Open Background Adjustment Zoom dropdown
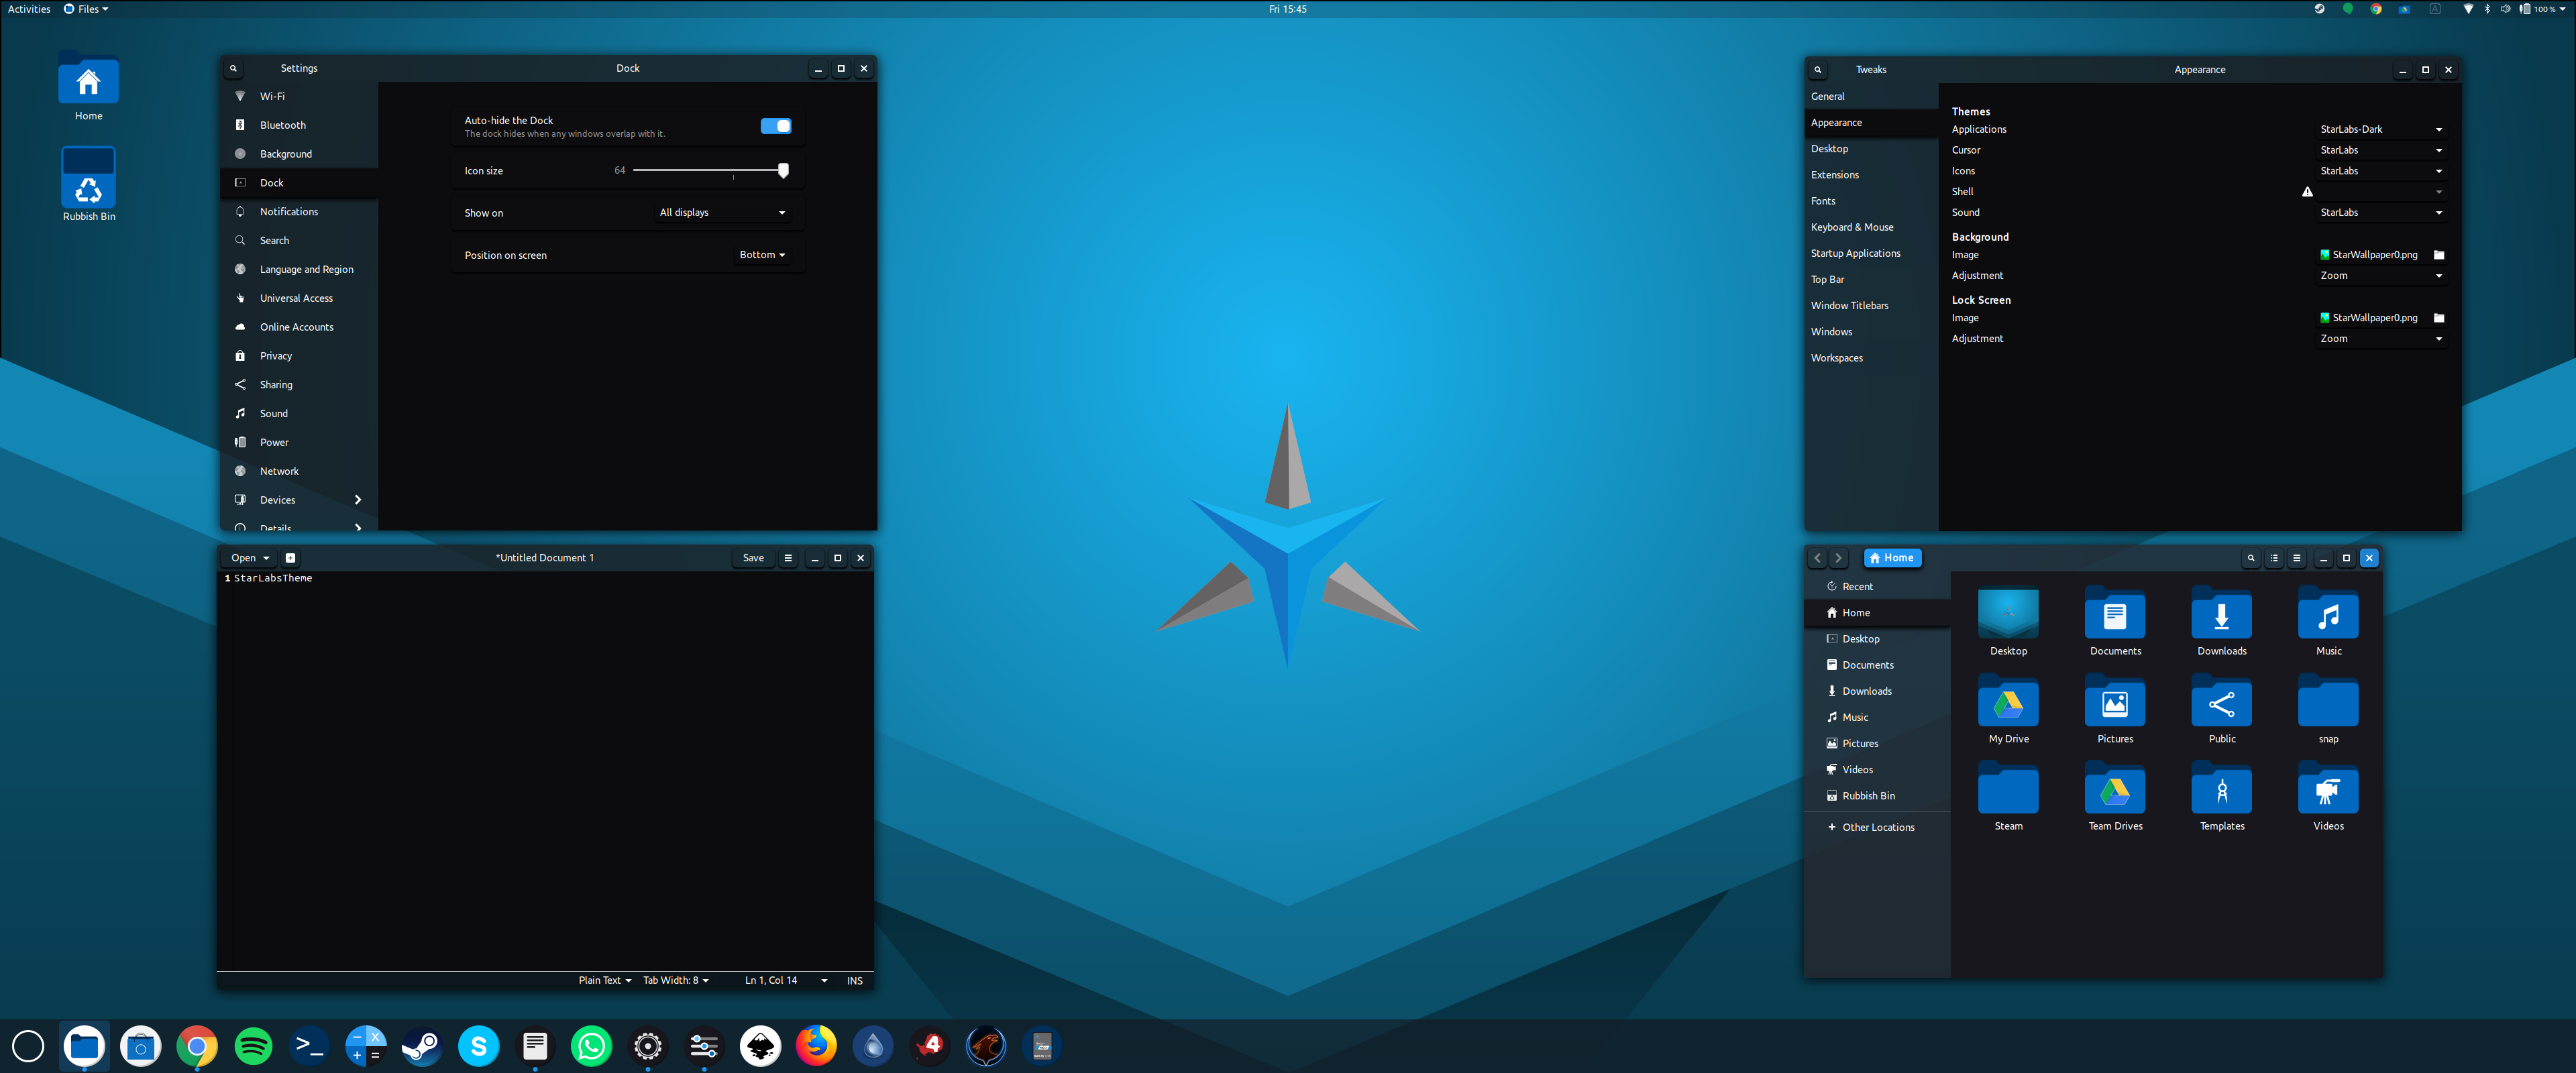 click(x=2381, y=276)
